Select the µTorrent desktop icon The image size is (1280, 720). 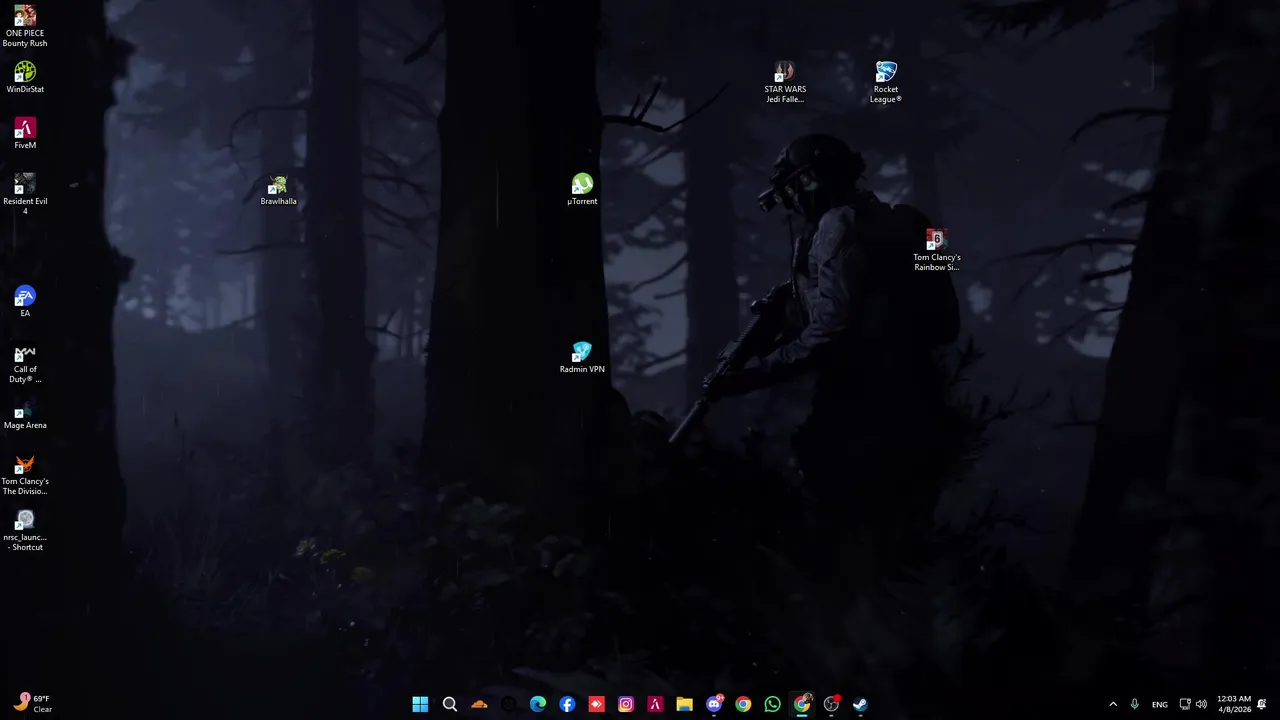582,190
